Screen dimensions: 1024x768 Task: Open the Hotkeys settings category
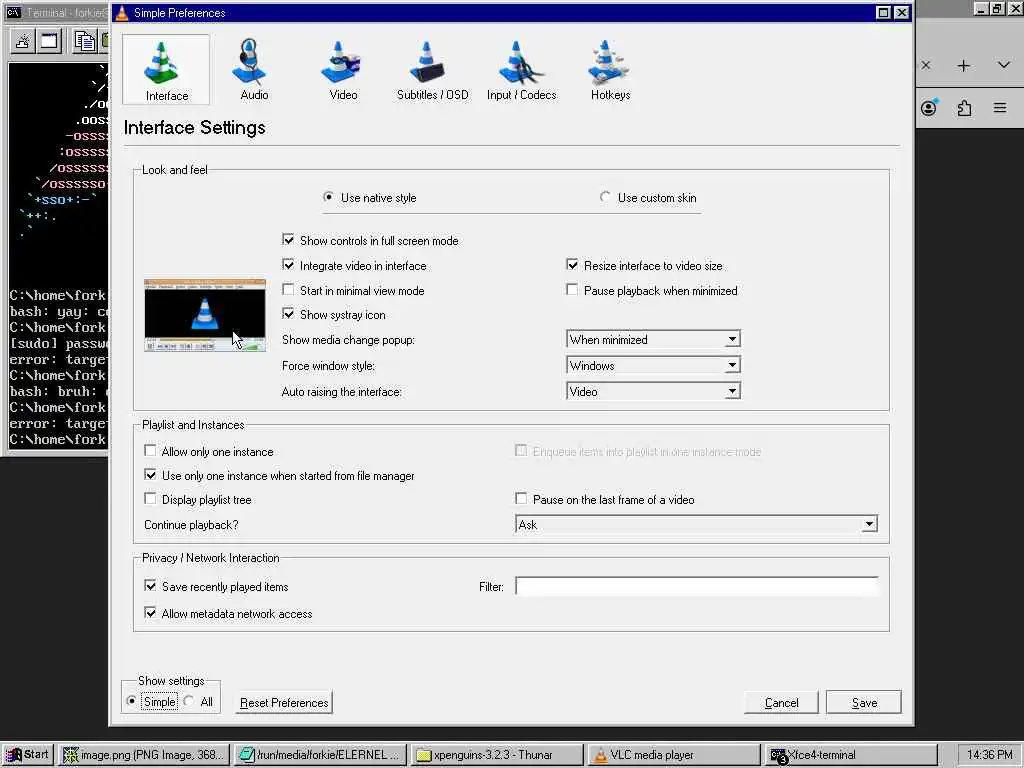point(610,70)
